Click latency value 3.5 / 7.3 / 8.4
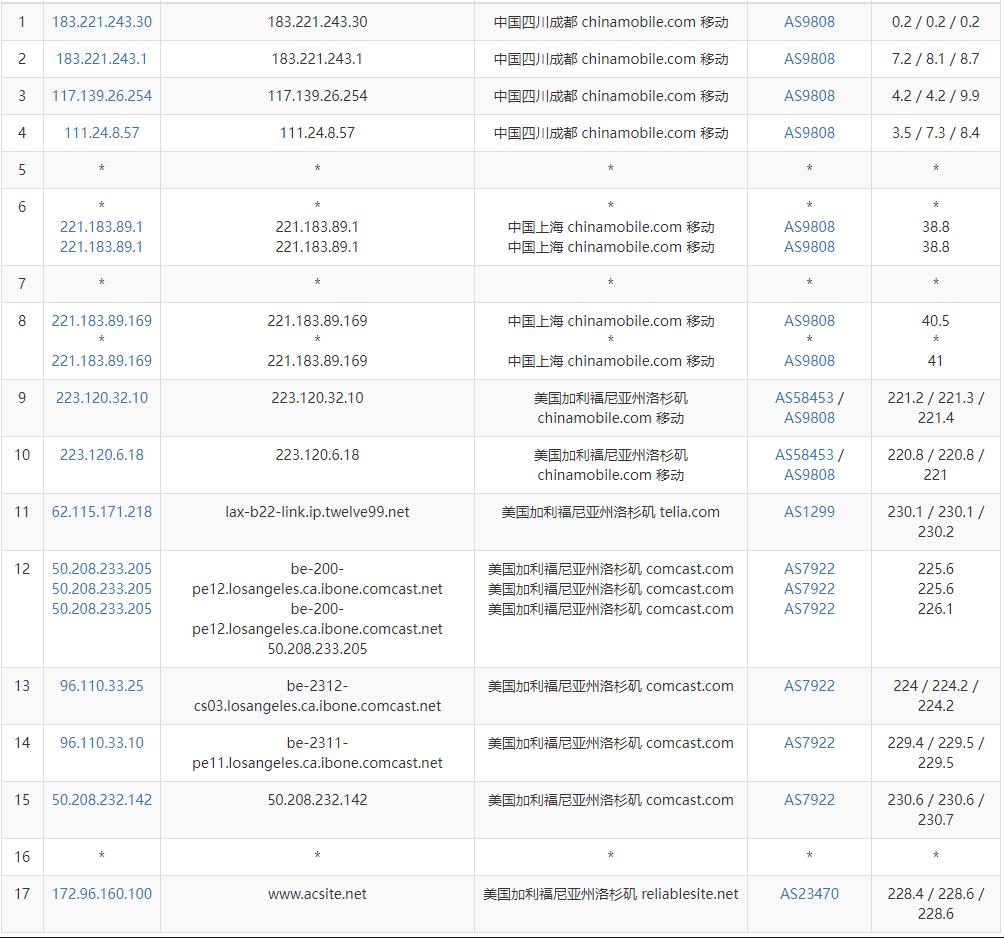Viewport: 1004px width, 938px height. point(935,133)
